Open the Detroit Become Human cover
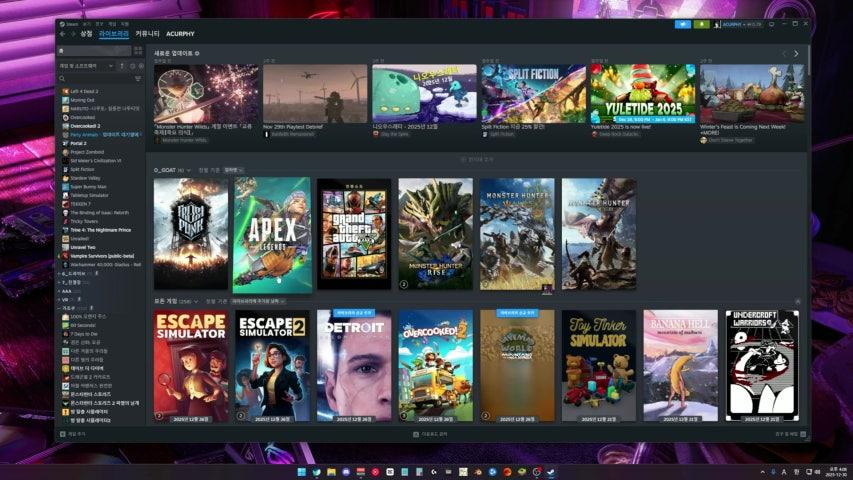 point(354,366)
